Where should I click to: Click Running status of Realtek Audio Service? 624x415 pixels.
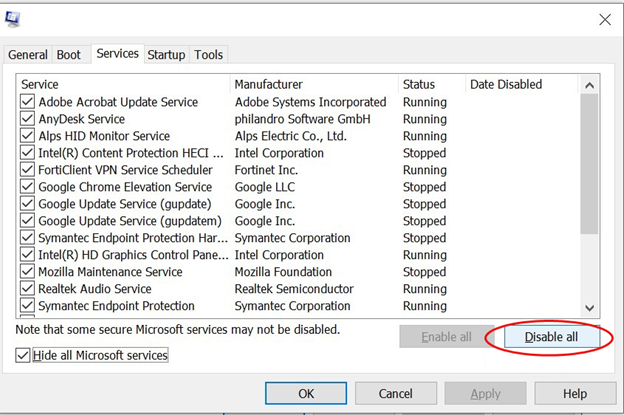[425, 289]
